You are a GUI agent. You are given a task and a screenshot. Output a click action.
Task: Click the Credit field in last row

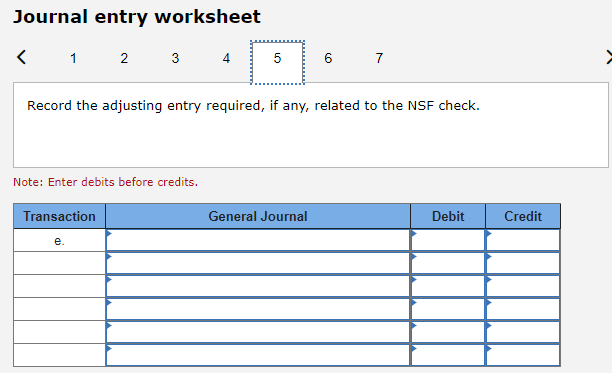[523, 355]
